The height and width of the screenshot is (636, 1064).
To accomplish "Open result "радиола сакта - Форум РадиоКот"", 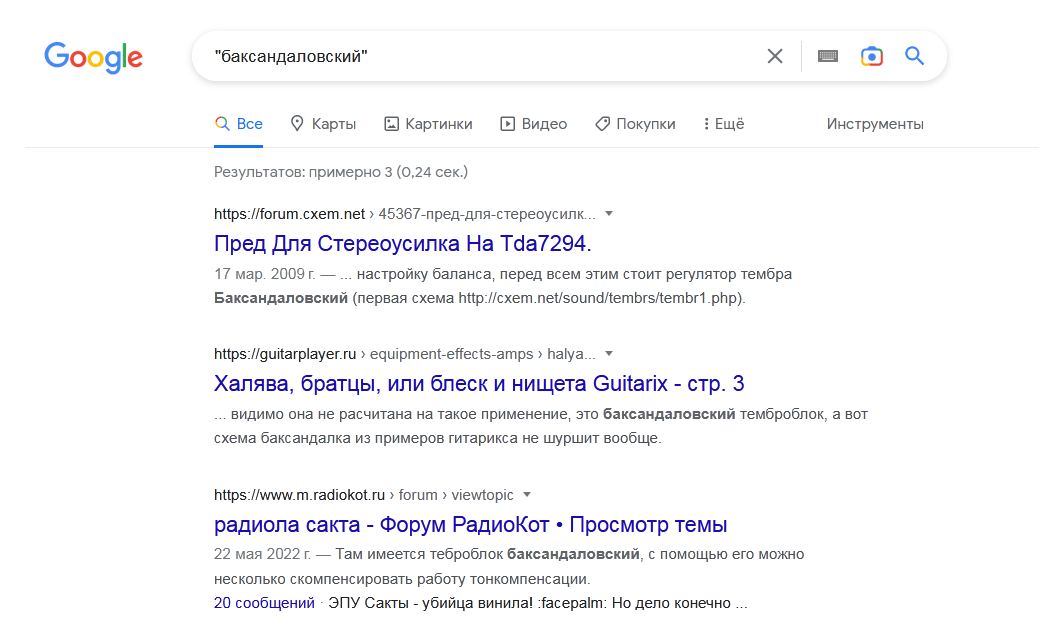I will [470, 525].
